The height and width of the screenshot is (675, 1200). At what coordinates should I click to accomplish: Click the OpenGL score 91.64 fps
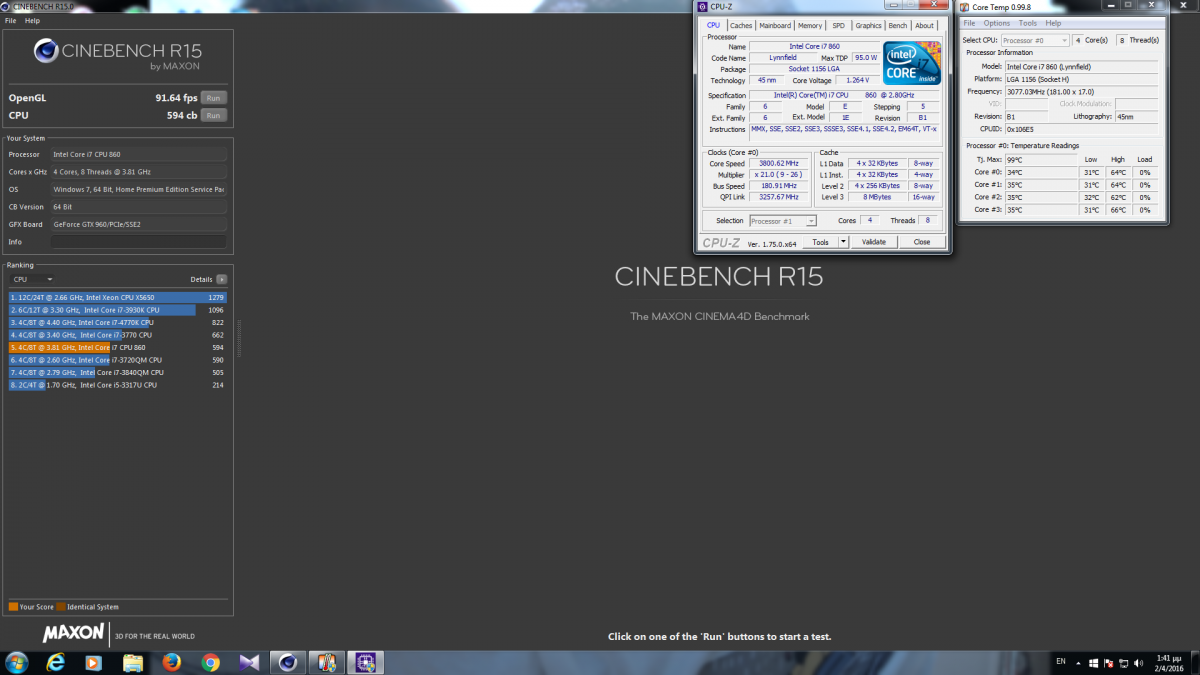click(x=176, y=98)
